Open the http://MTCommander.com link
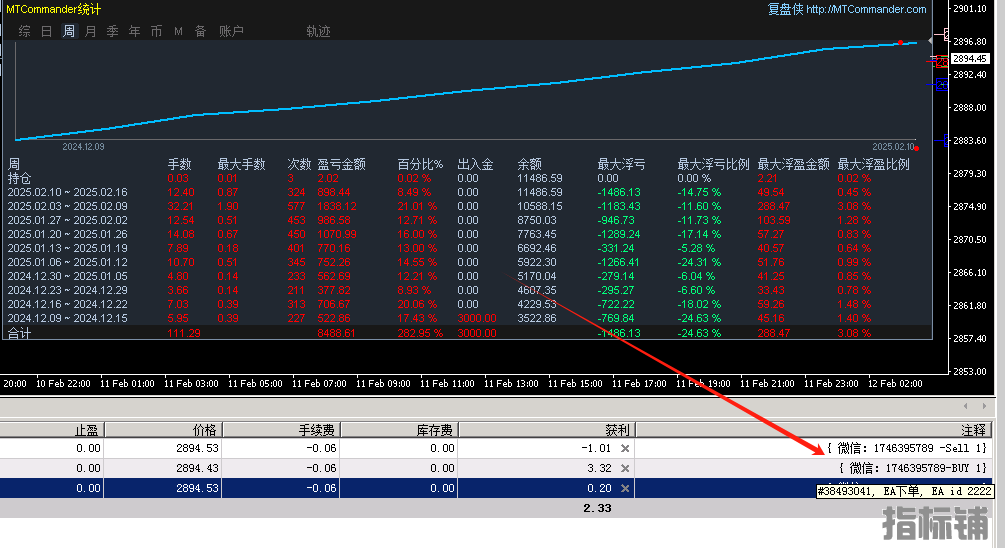The height and width of the screenshot is (548, 1005). 866,9
